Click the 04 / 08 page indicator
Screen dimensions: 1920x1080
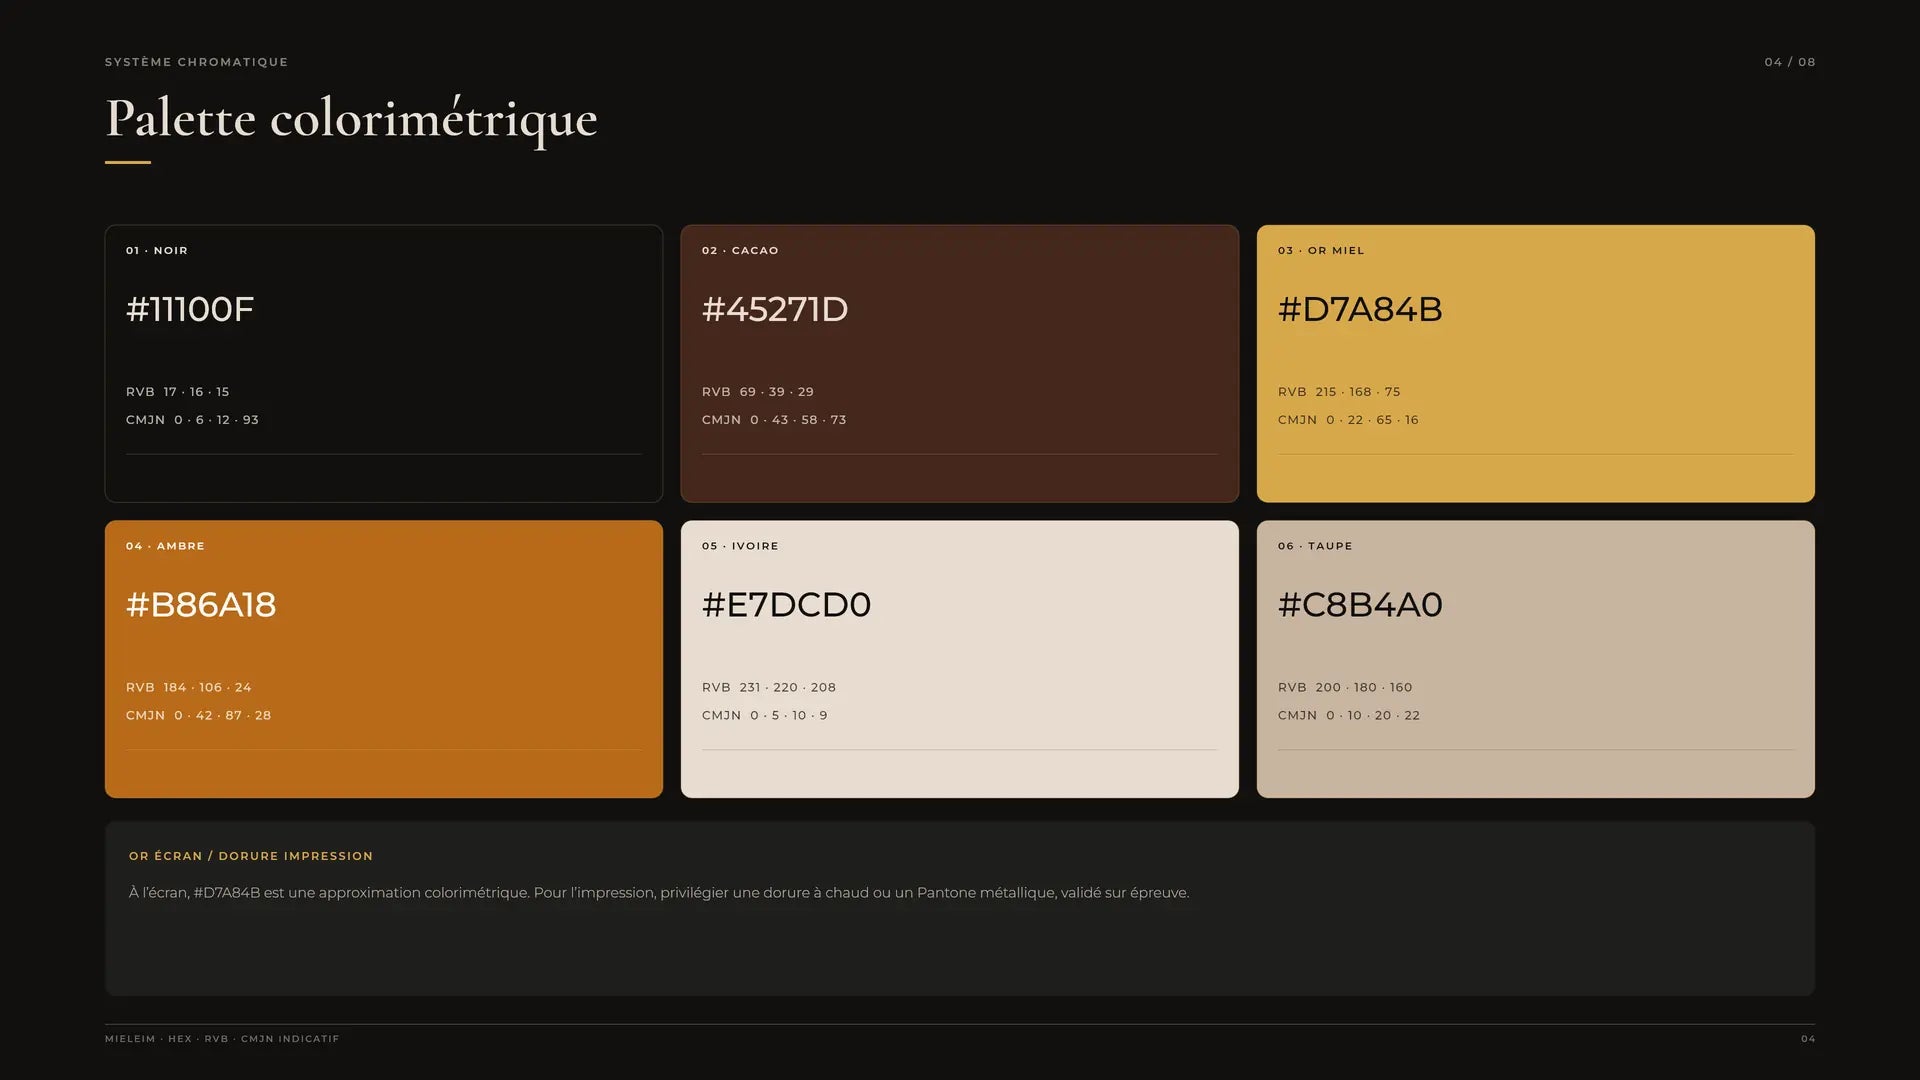pos(1790,62)
